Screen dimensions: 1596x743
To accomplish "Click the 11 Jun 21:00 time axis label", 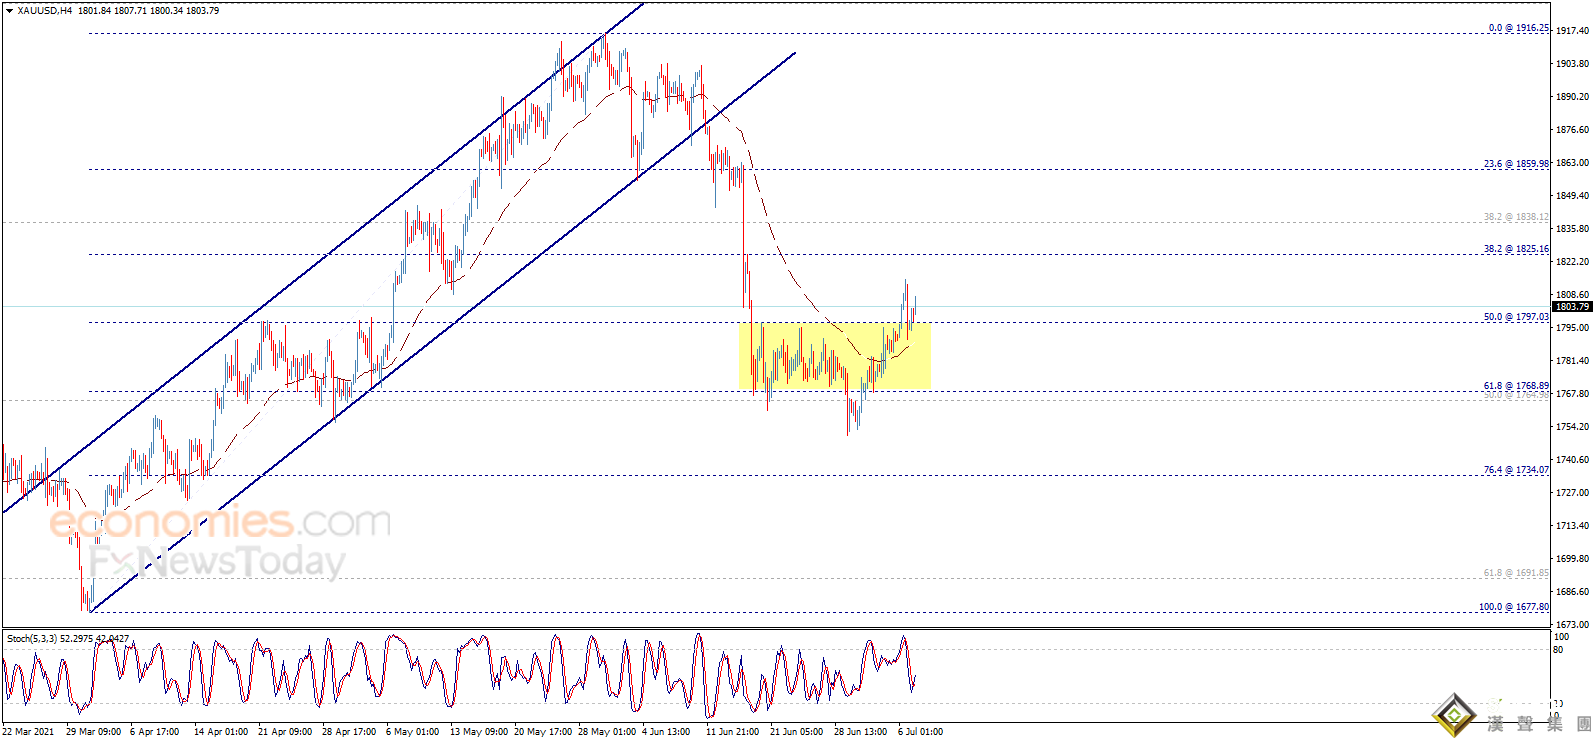I will (732, 732).
